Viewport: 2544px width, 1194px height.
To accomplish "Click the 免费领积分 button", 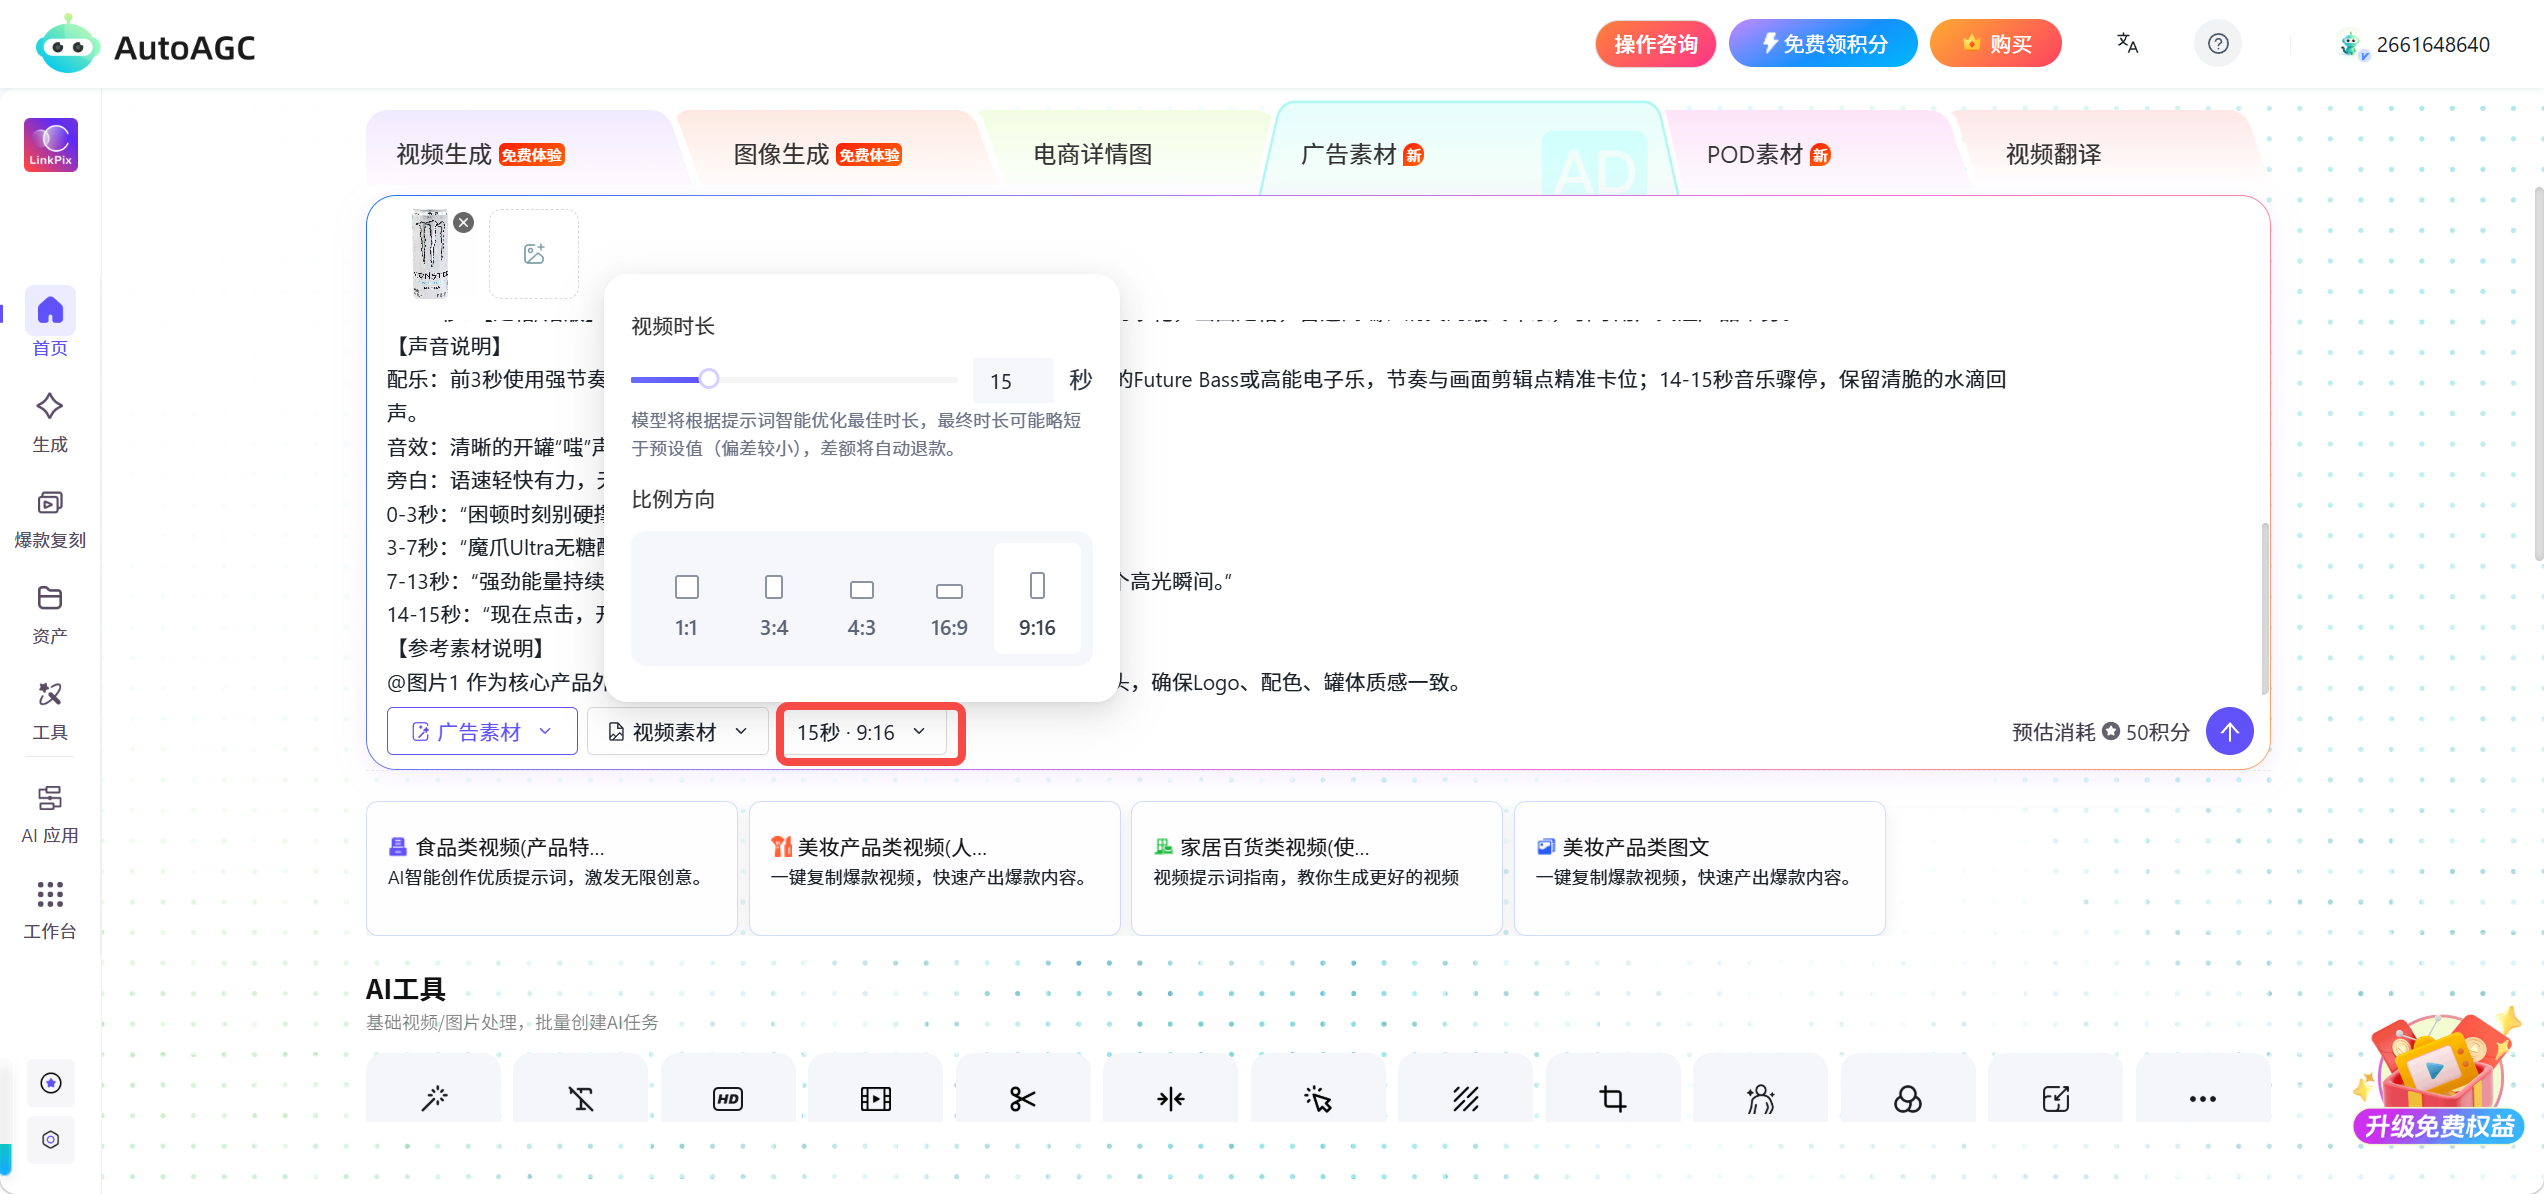I will click(x=1823, y=44).
